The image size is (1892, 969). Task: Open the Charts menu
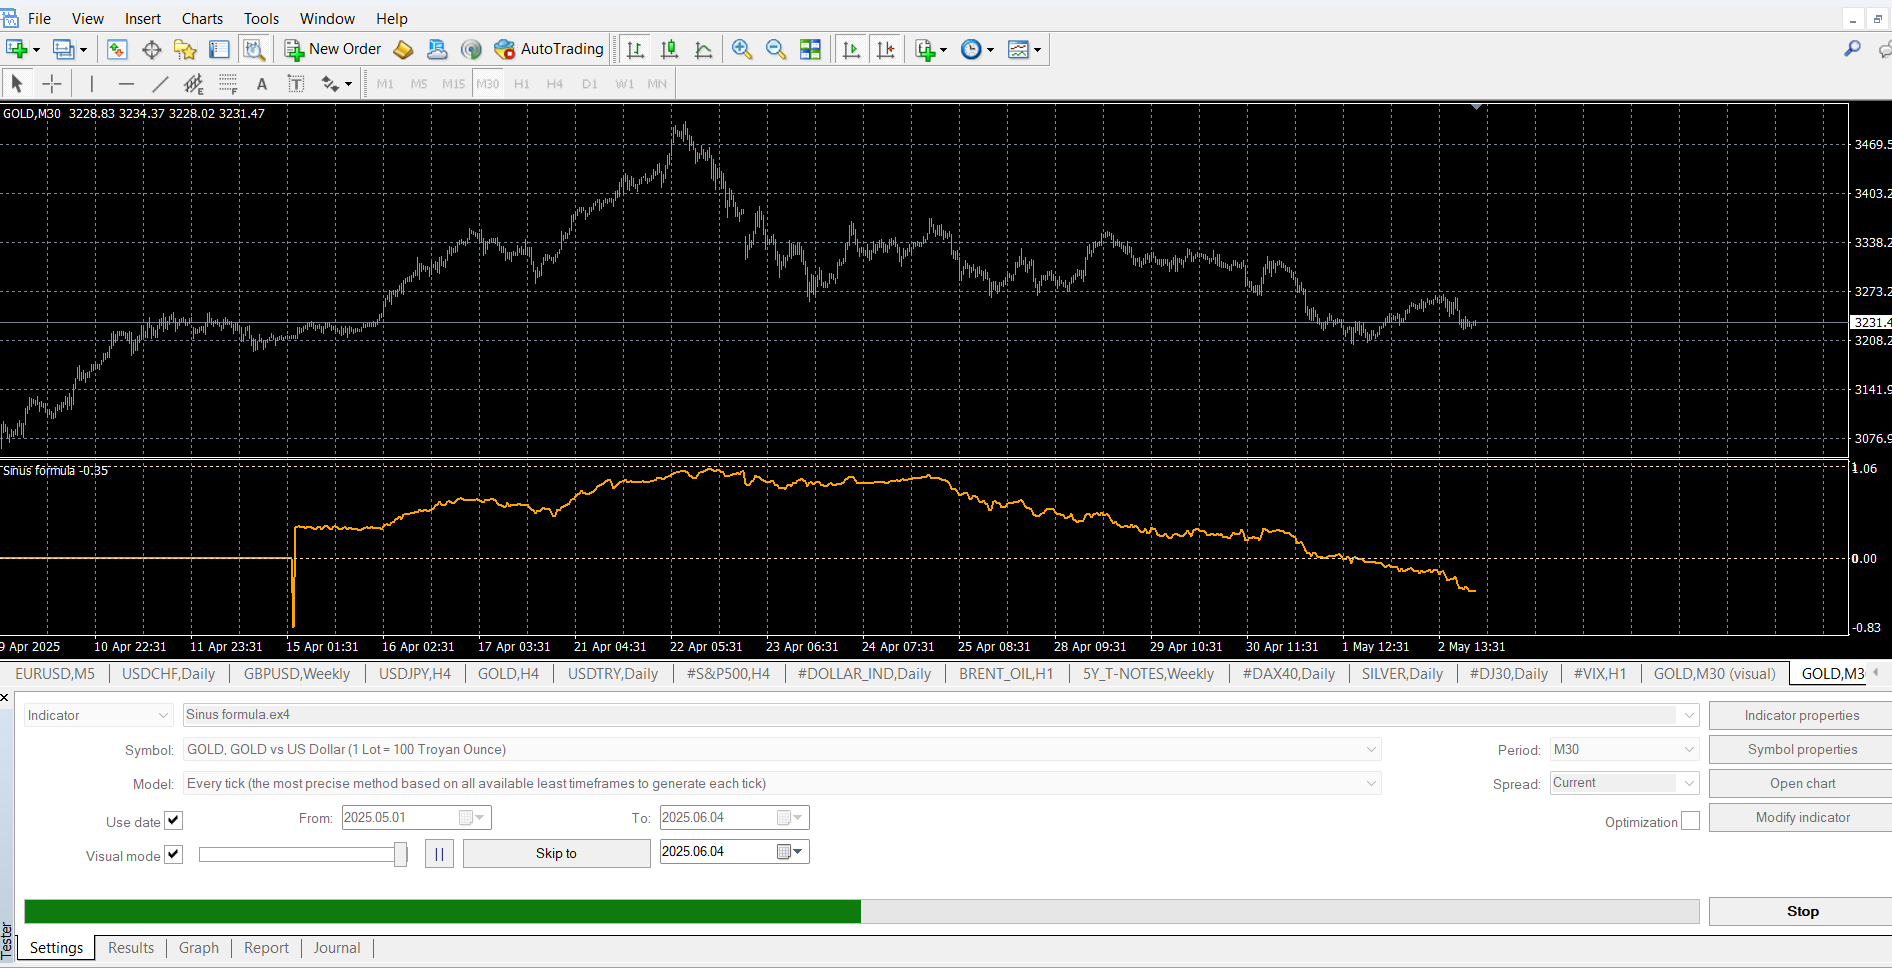[202, 19]
